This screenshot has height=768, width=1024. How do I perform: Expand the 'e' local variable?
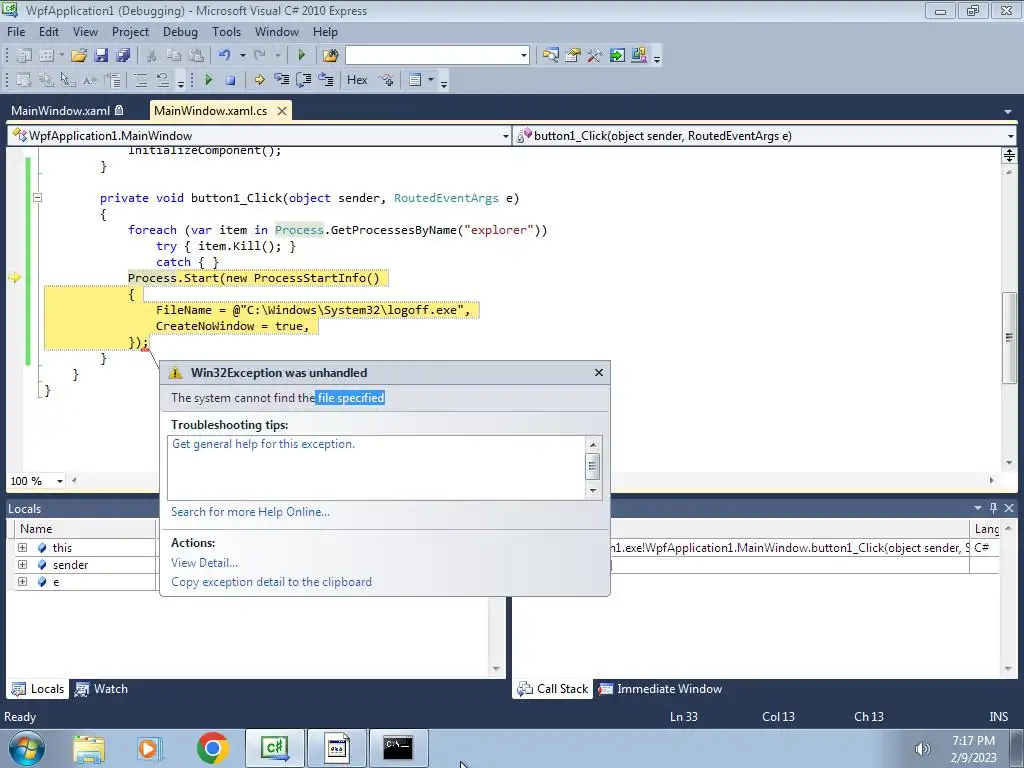click(x=23, y=581)
